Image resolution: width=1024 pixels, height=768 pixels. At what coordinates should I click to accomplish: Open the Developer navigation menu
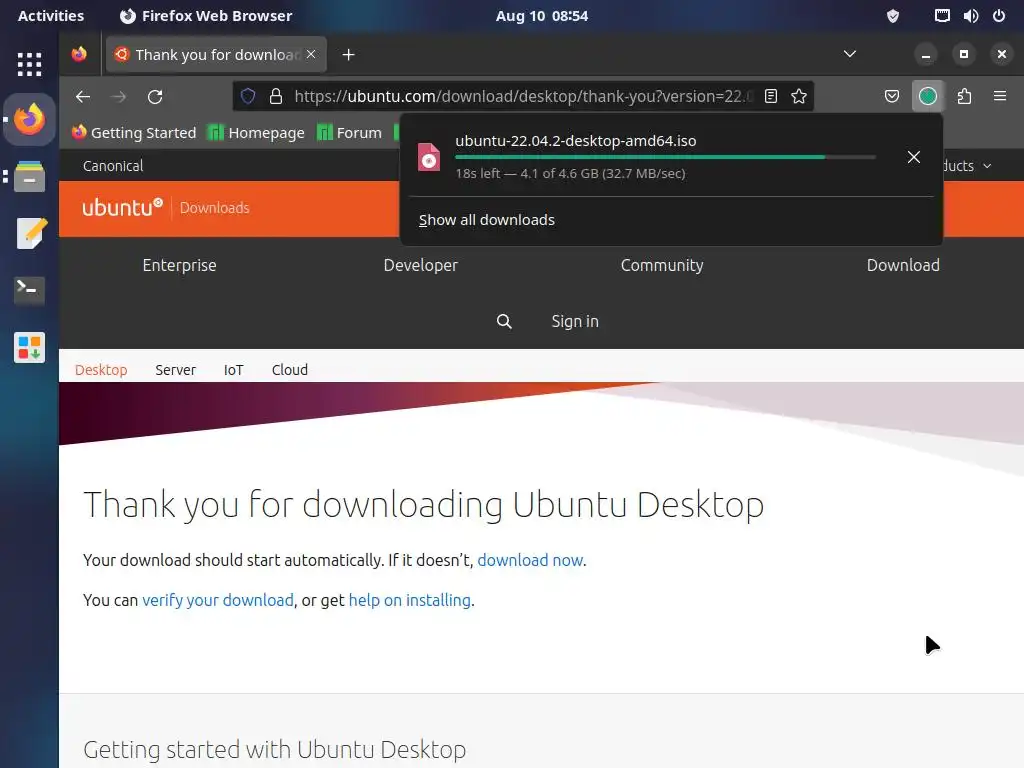tap(421, 265)
